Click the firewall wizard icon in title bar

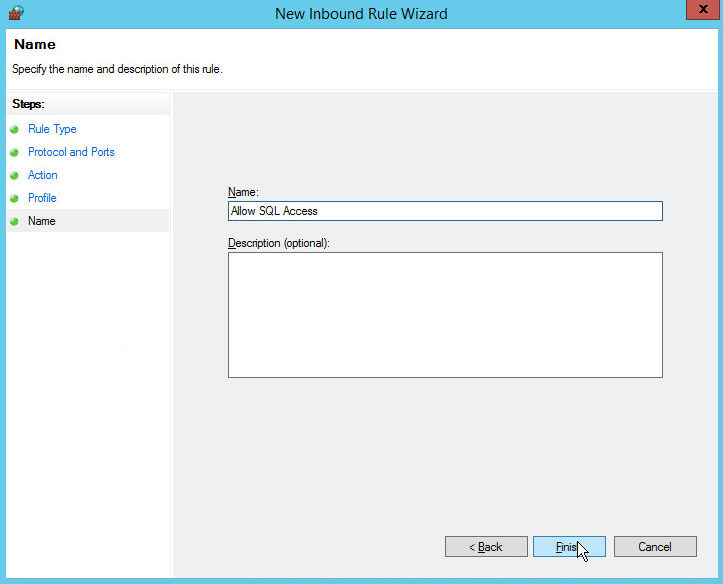point(15,13)
